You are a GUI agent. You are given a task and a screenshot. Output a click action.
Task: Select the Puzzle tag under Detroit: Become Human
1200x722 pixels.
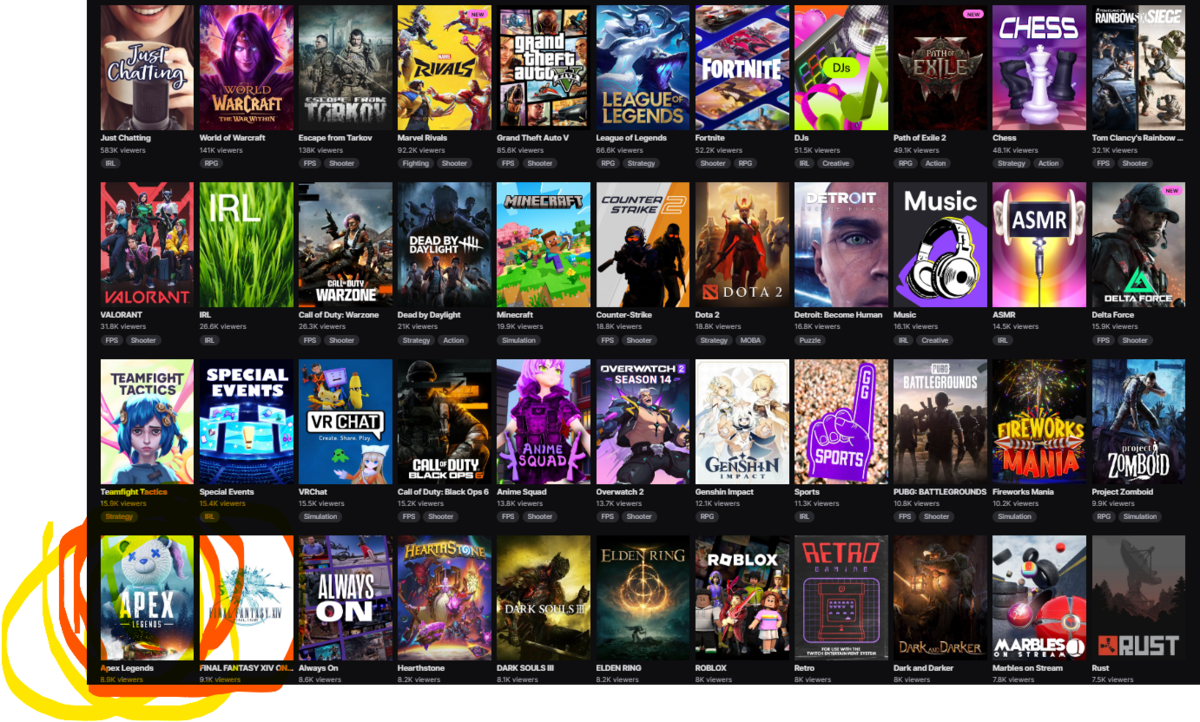(810, 340)
